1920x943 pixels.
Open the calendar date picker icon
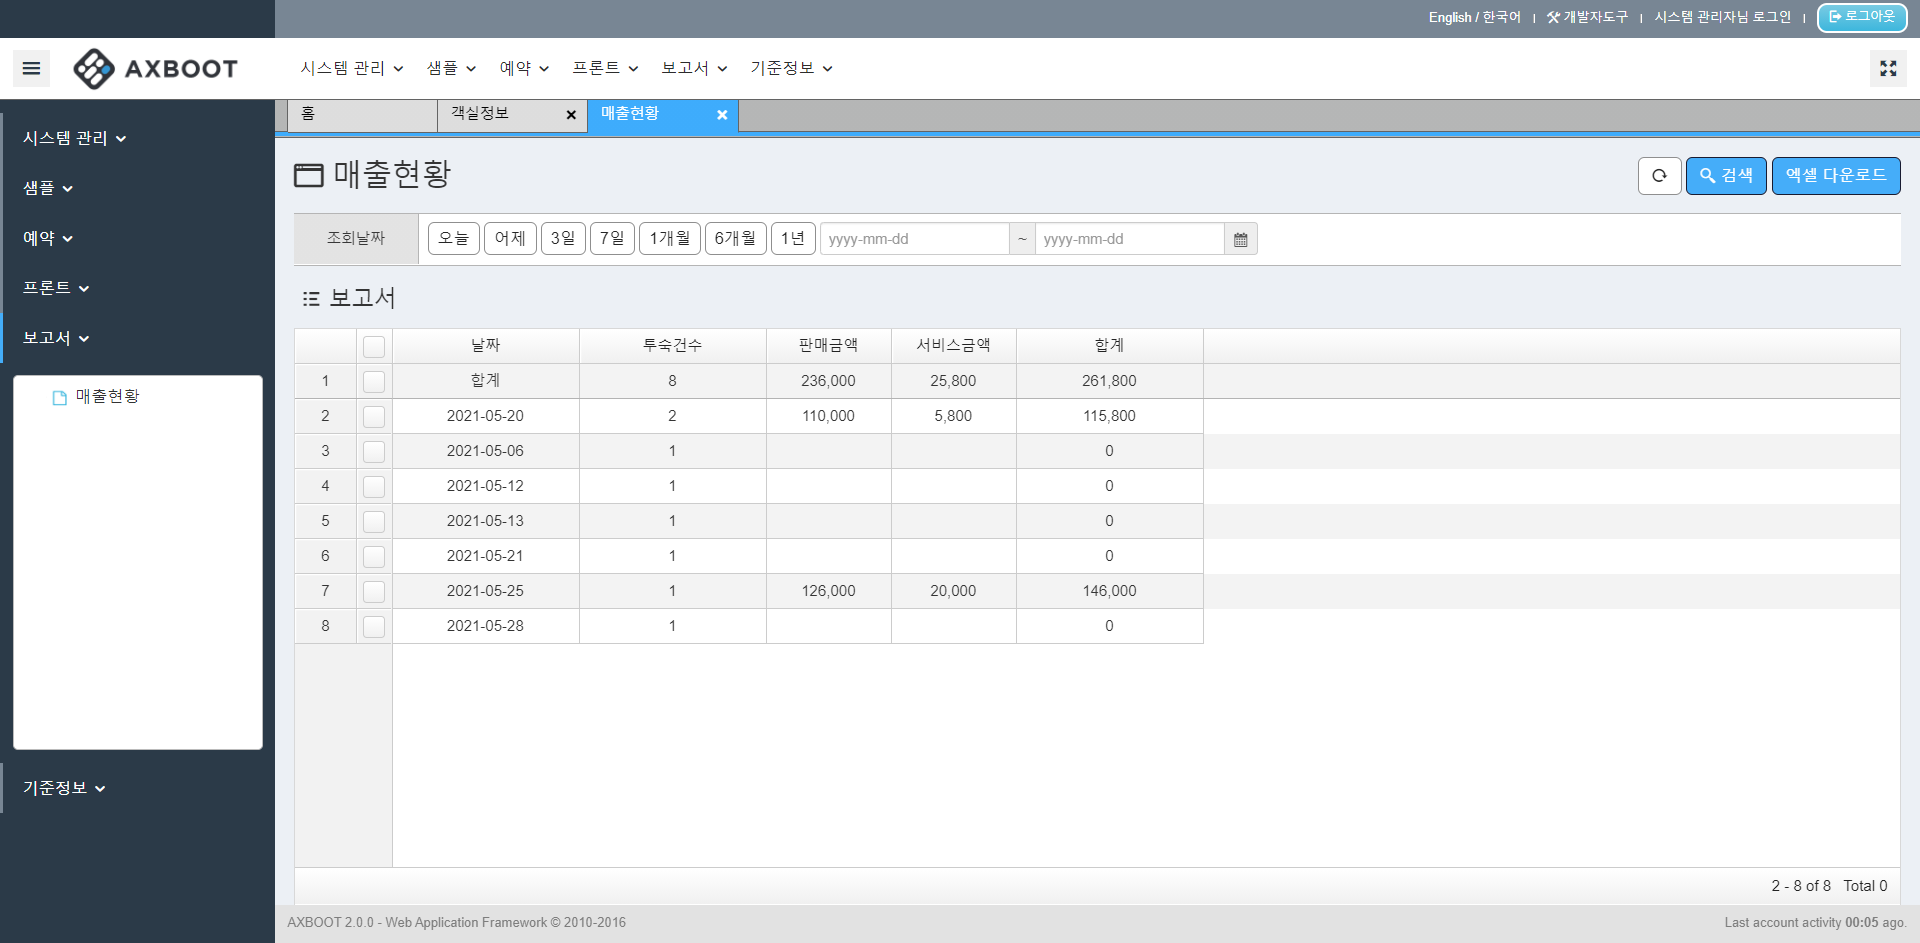coord(1240,238)
